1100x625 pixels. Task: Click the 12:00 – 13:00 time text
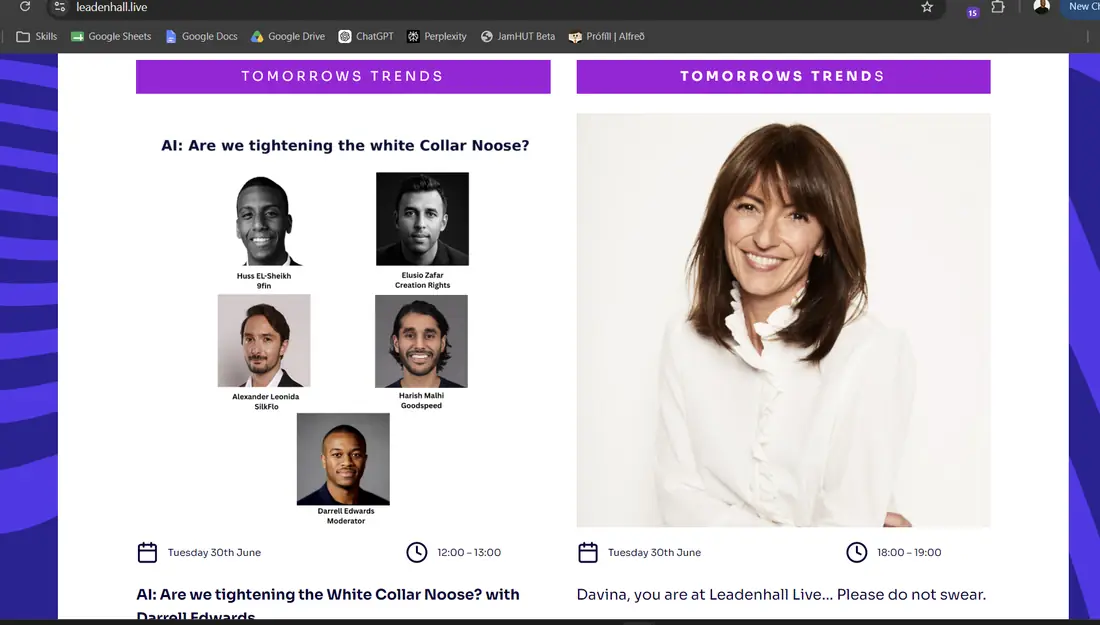tap(469, 553)
